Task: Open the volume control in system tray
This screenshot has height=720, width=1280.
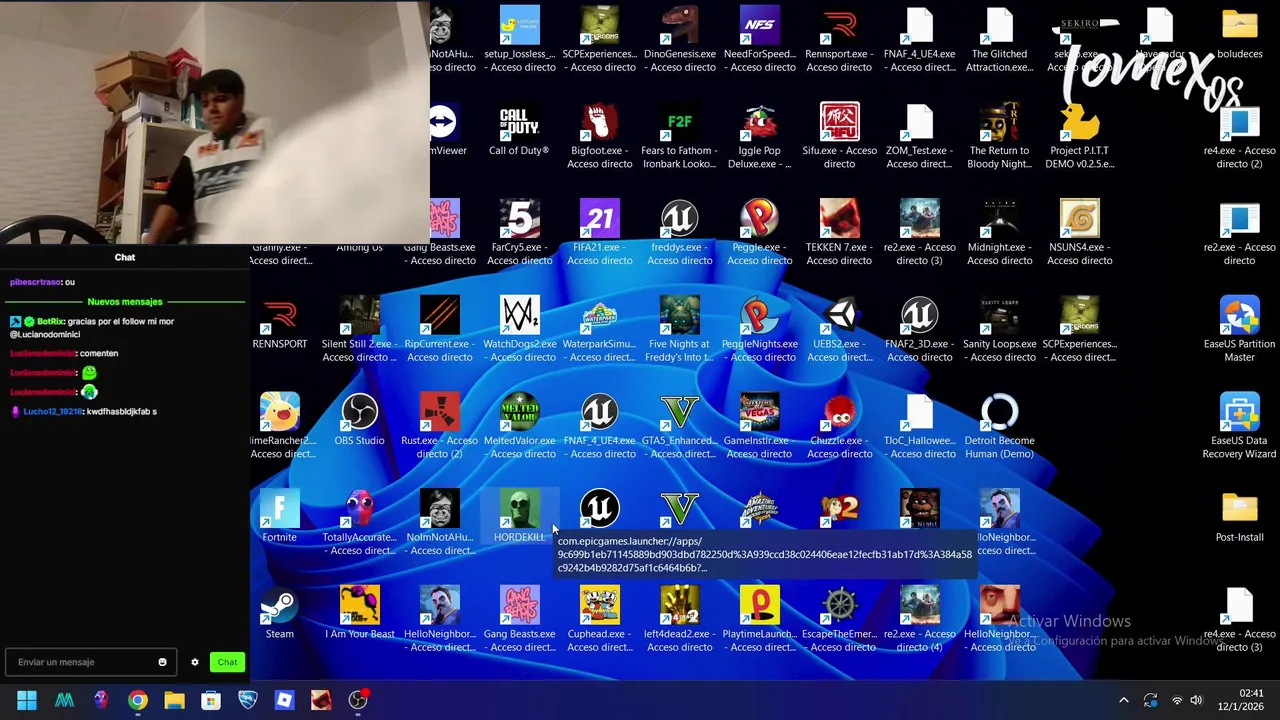Action: coord(1196,700)
